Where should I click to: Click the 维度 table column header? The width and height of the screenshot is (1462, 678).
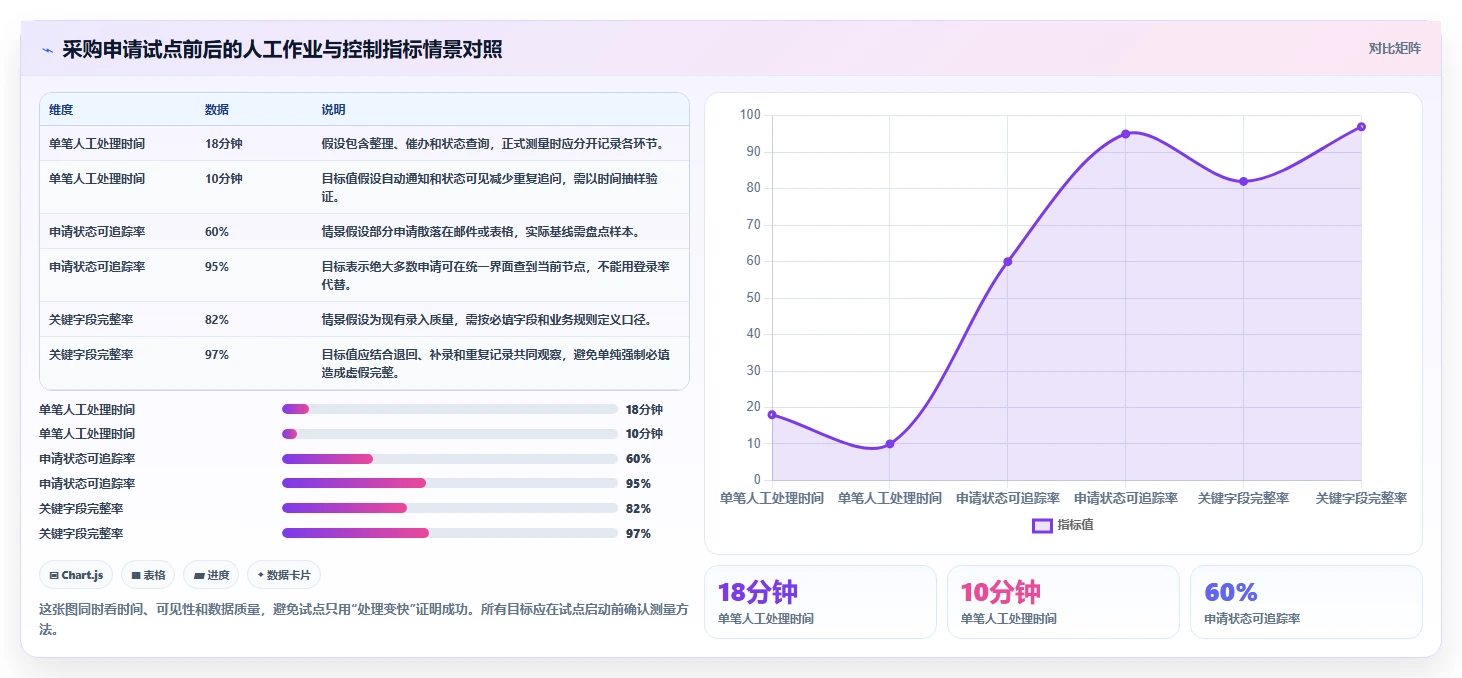click(61, 109)
